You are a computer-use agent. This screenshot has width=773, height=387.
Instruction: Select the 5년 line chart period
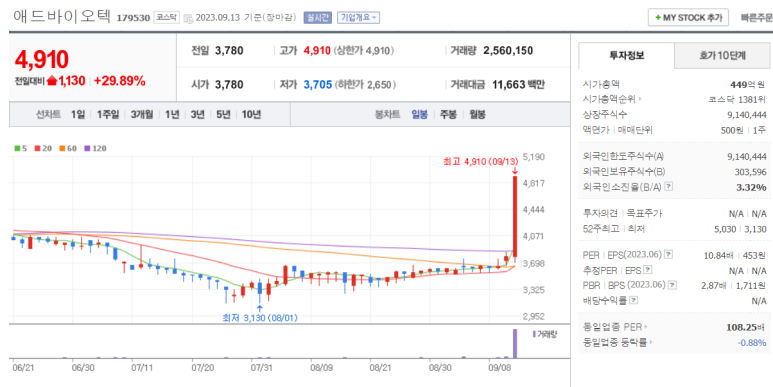tap(223, 114)
